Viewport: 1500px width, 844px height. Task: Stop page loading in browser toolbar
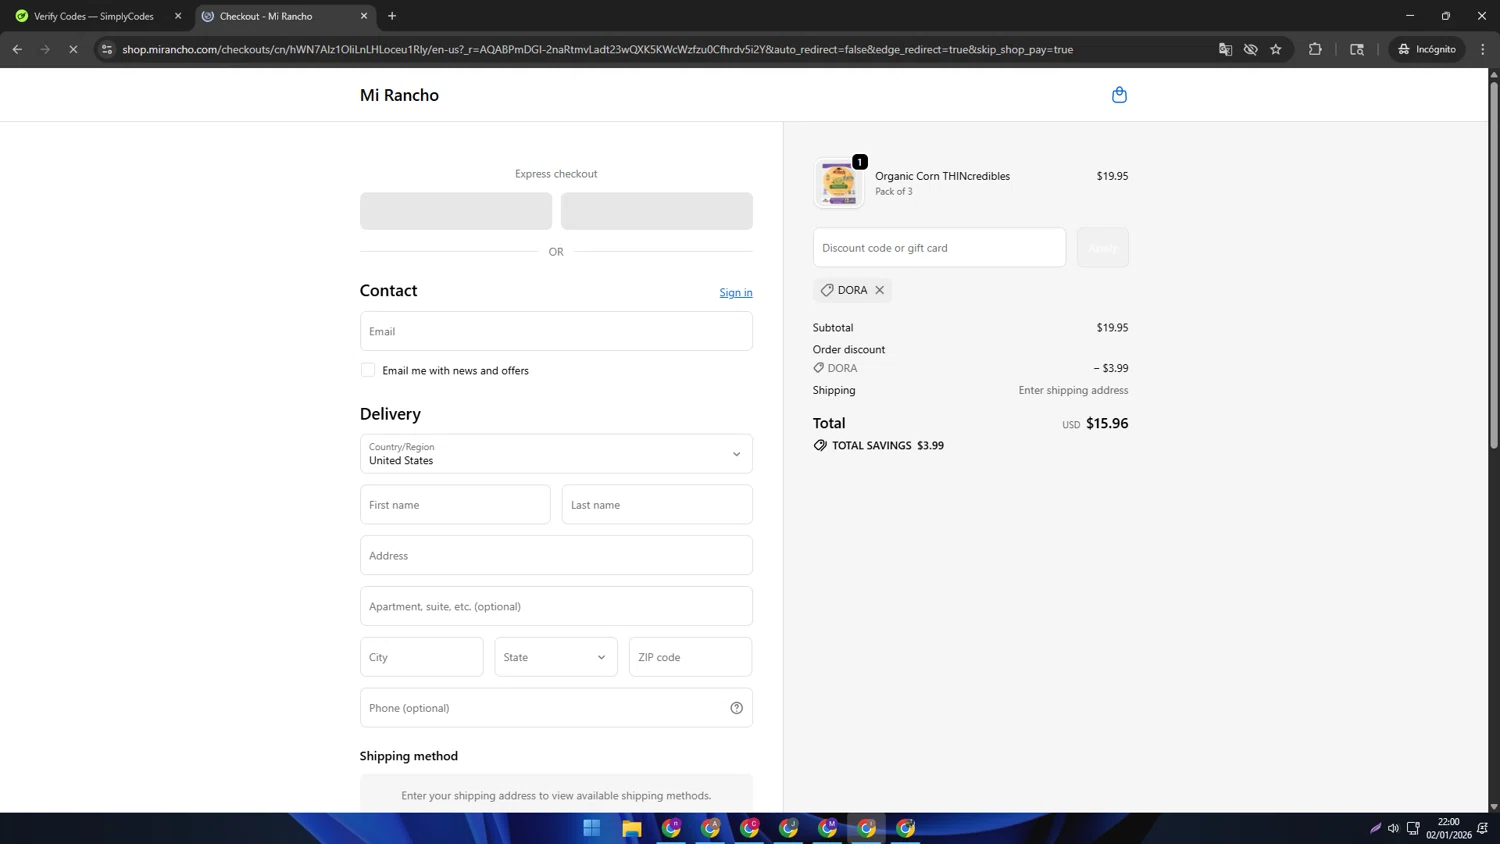[x=73, y=49]
